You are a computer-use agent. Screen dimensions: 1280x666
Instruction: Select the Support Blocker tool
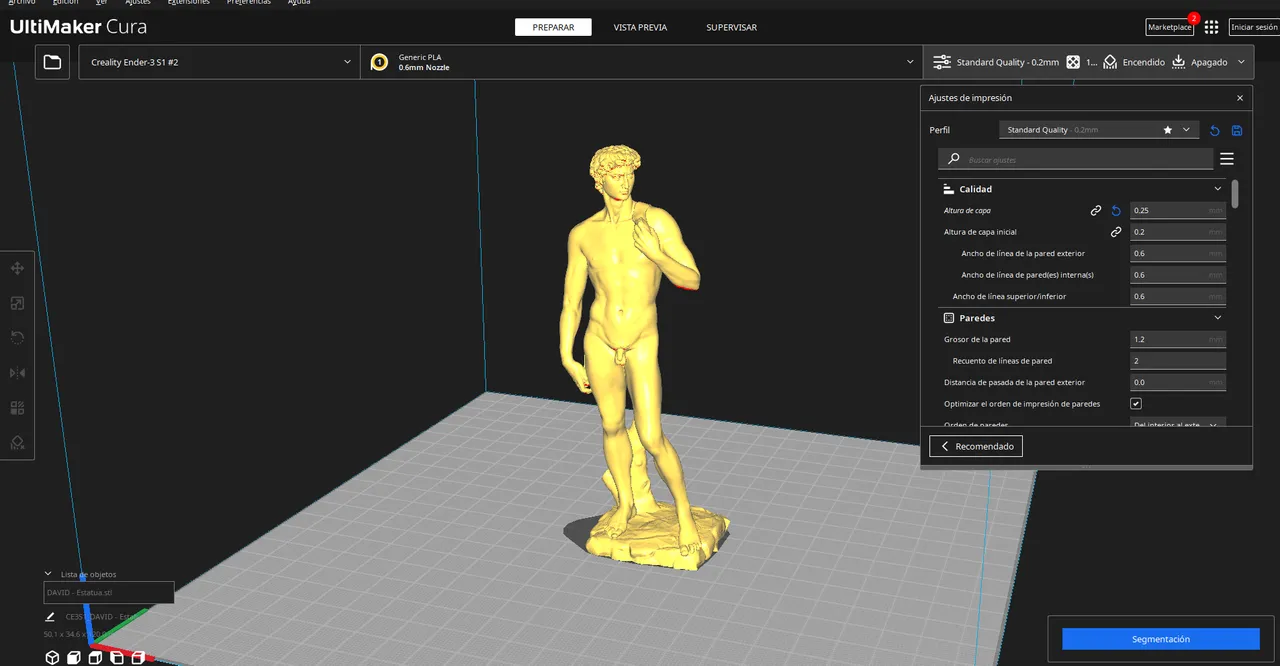(17, 442)
